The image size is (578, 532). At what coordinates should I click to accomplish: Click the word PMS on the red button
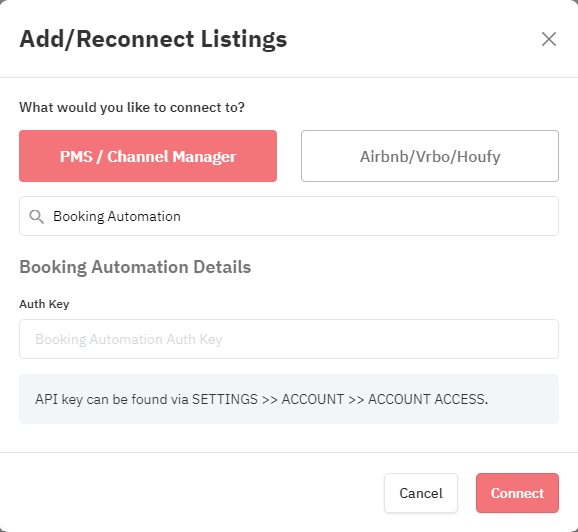pyautogui.click(x=76, y=157)
